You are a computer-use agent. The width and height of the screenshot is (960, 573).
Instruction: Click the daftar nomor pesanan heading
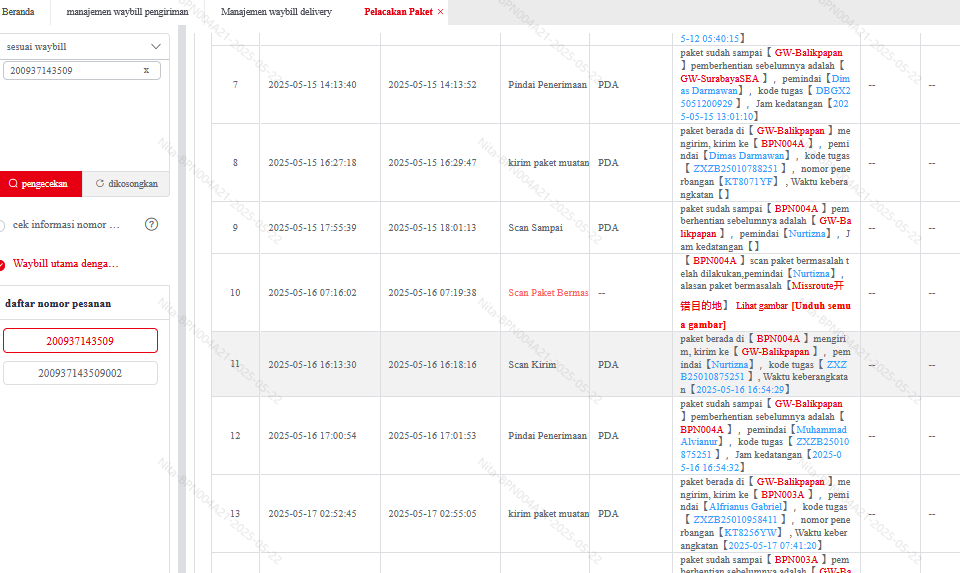coord(58,304)
